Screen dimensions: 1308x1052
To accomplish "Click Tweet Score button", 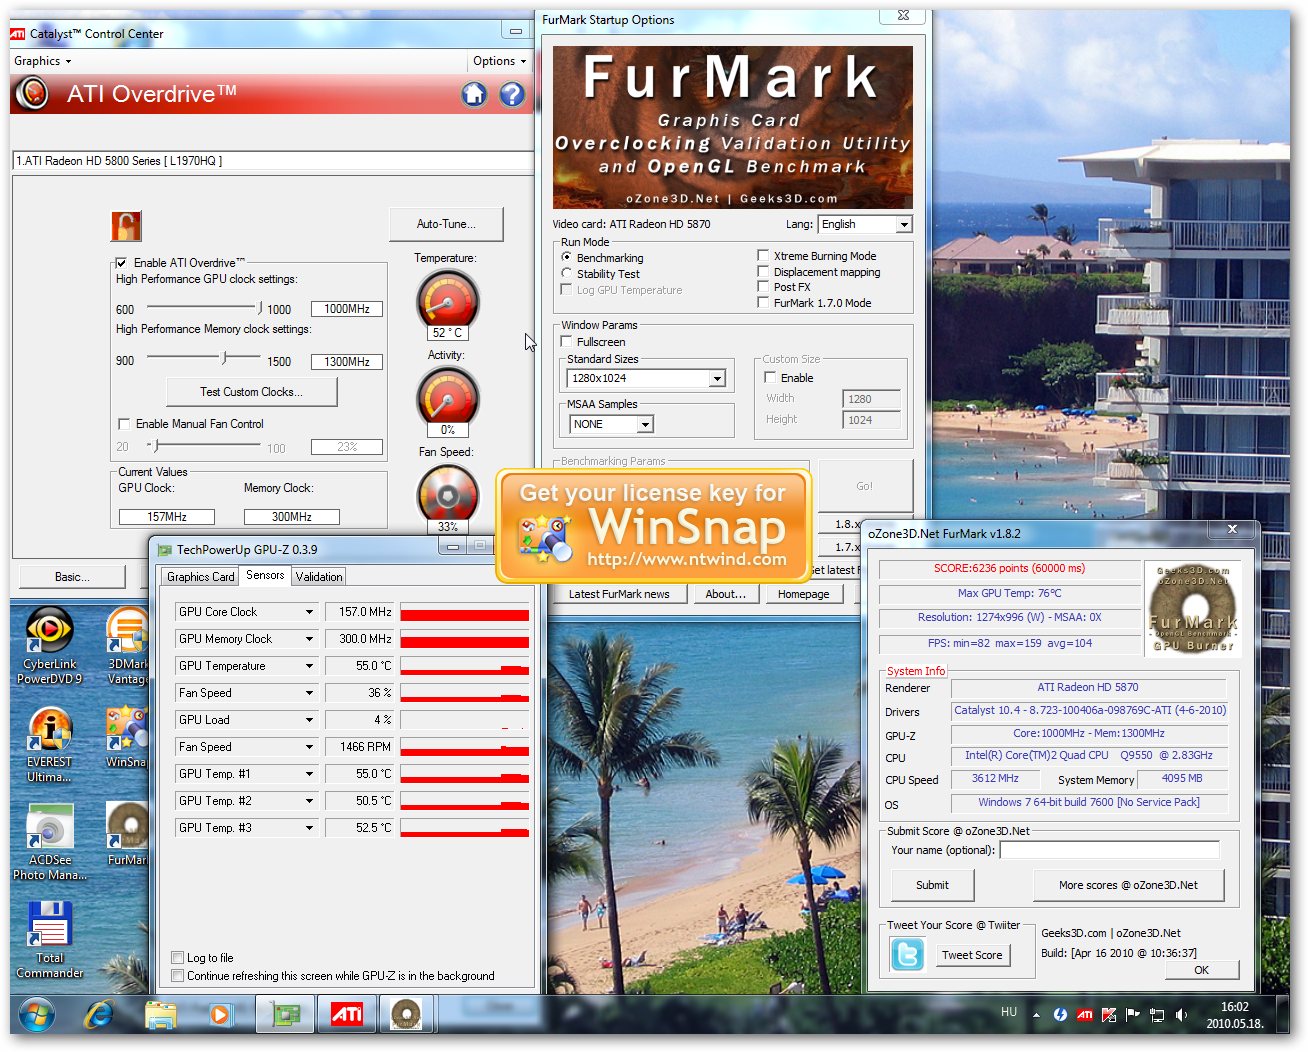I will coord(972,955).
